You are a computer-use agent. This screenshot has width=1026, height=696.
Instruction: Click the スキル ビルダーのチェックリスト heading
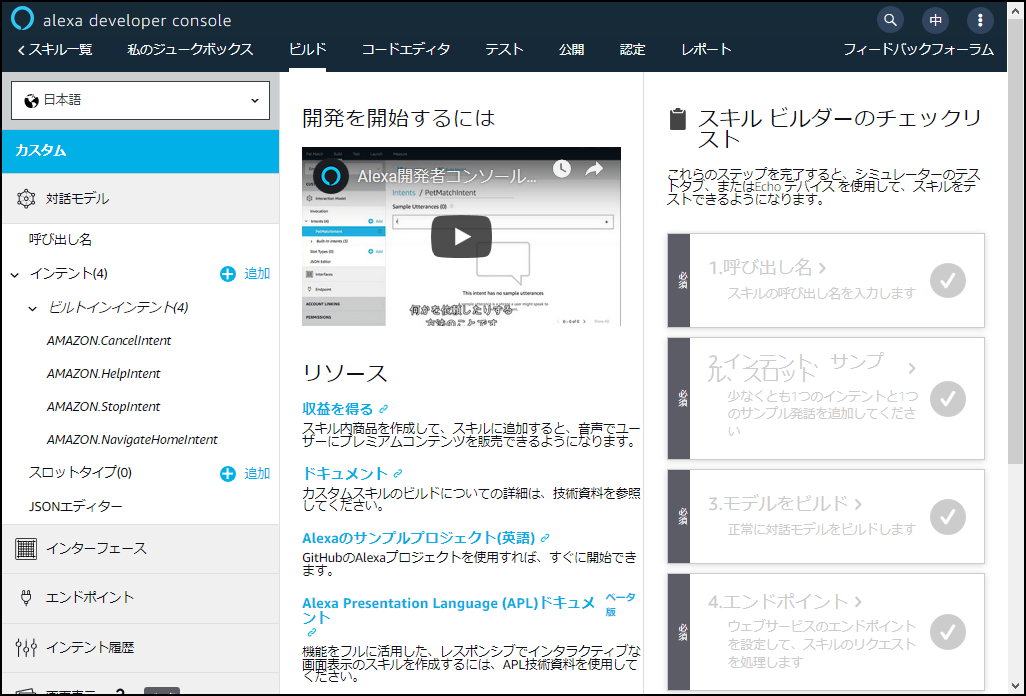pyautogui.click(x=840, y=128)
